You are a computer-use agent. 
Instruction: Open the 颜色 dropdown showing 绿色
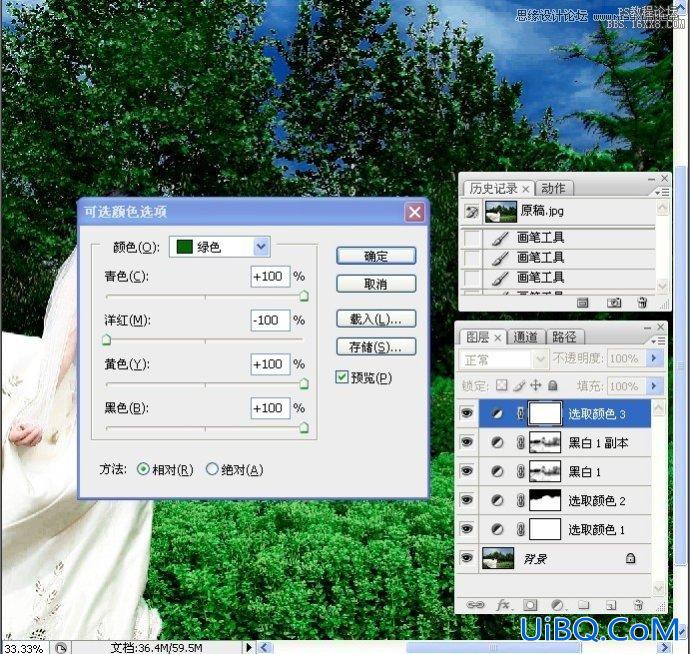pyautogui.click(x=261, y=247)
